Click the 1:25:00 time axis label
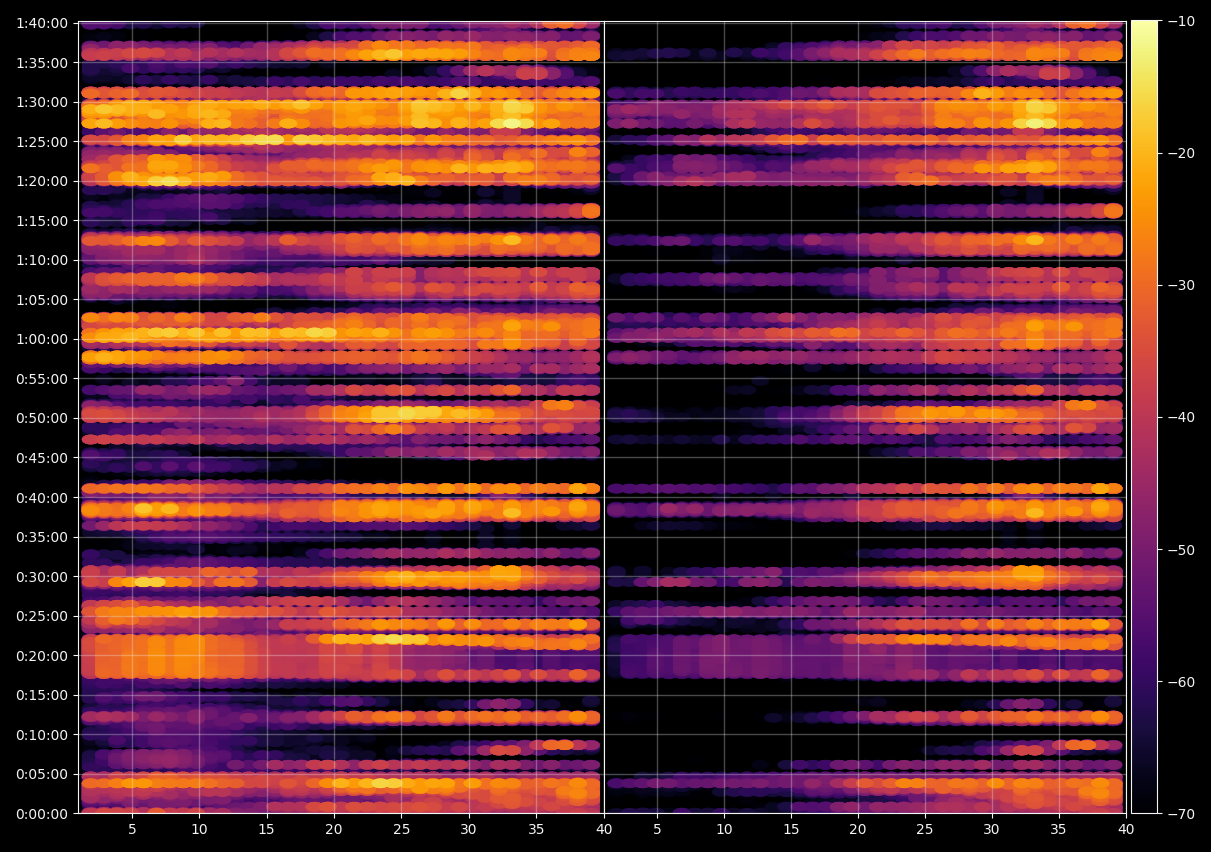Viewport: 1211px width, 852px height. [42, 141]
